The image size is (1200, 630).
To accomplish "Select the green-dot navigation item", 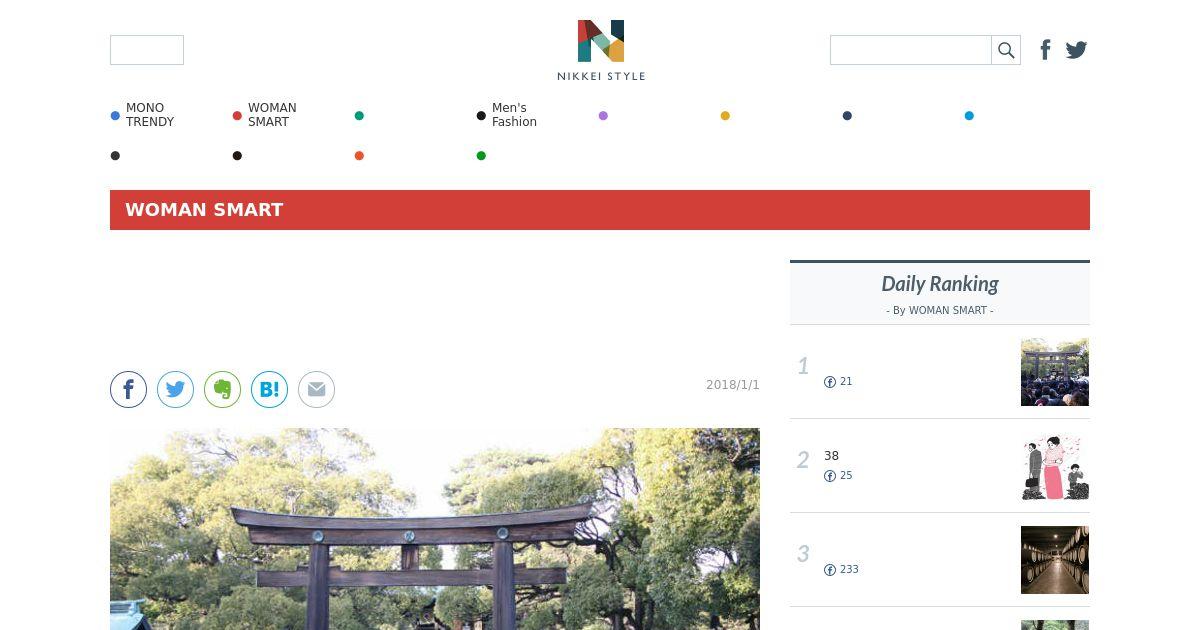I will coord(481,156).
